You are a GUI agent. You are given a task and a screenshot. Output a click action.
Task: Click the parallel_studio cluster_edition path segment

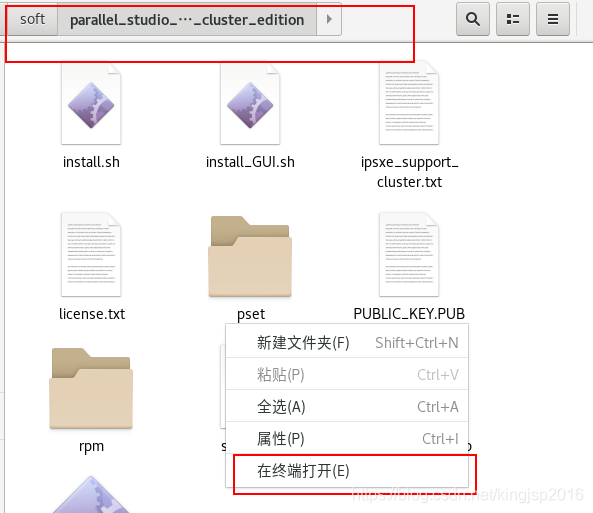(187, 19)
